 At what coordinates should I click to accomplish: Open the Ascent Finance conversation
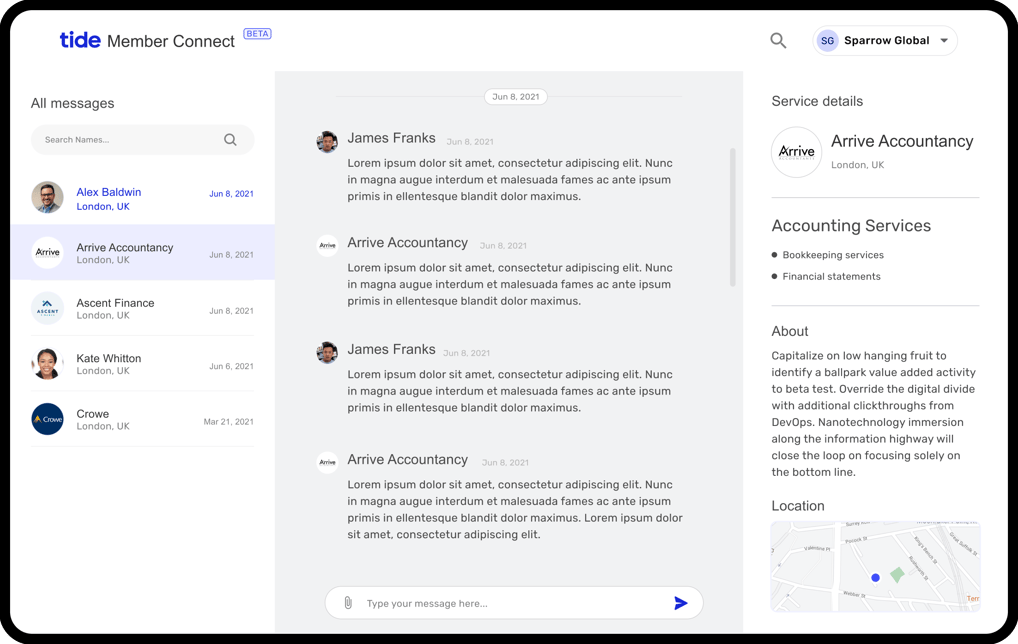click(x=142, y=308)
